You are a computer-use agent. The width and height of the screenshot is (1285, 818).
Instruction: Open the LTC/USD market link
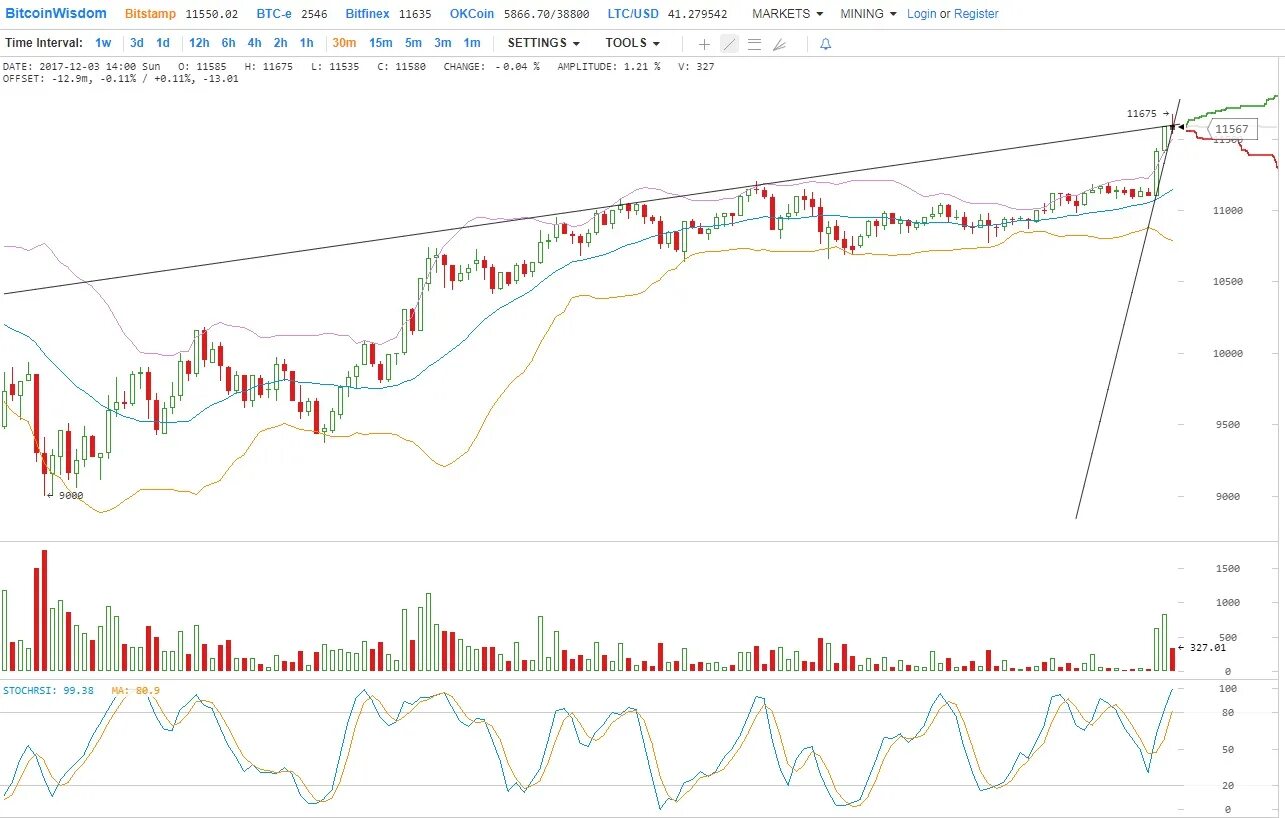click(633, 14)
